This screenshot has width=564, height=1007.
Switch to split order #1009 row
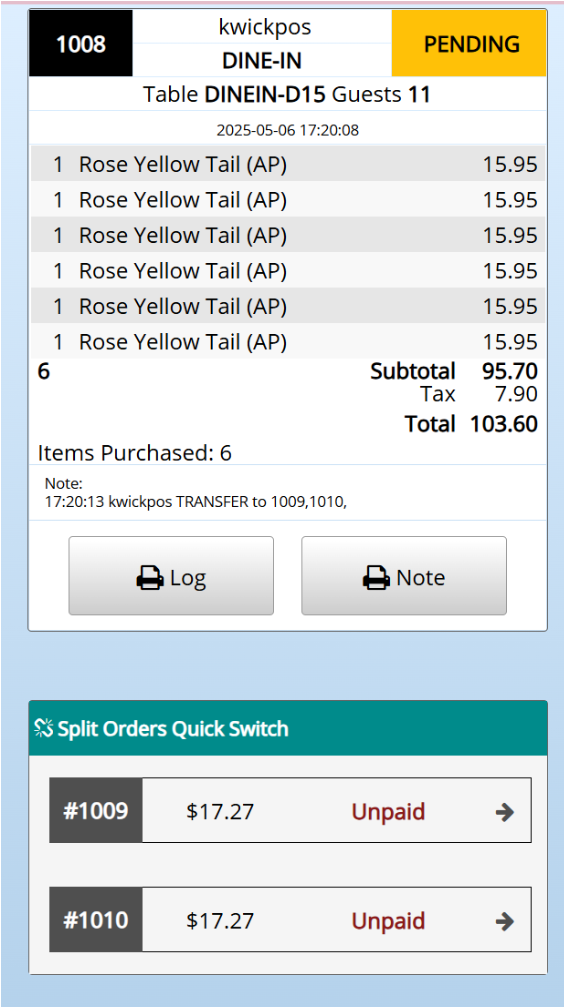point(290,810)
